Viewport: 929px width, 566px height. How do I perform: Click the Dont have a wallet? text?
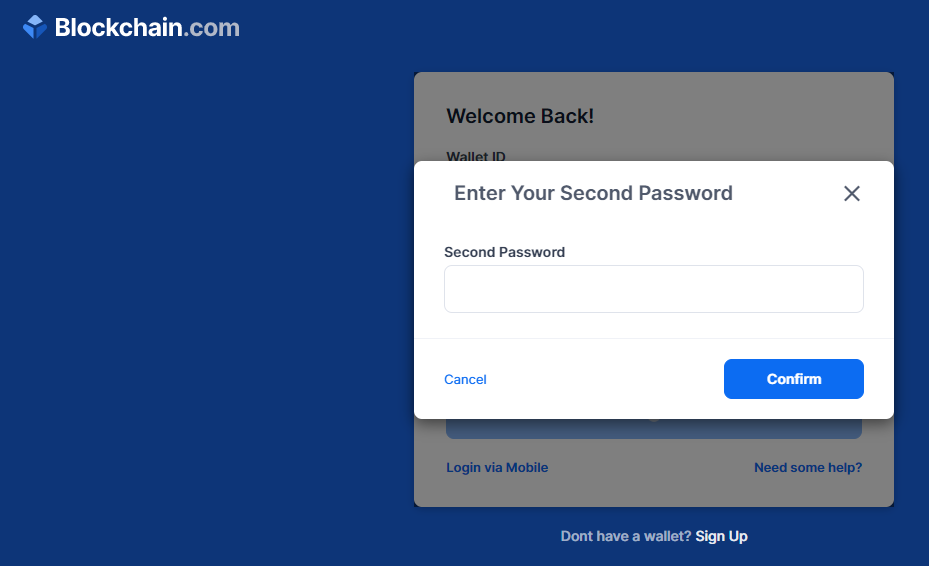[x=626, y=536]
